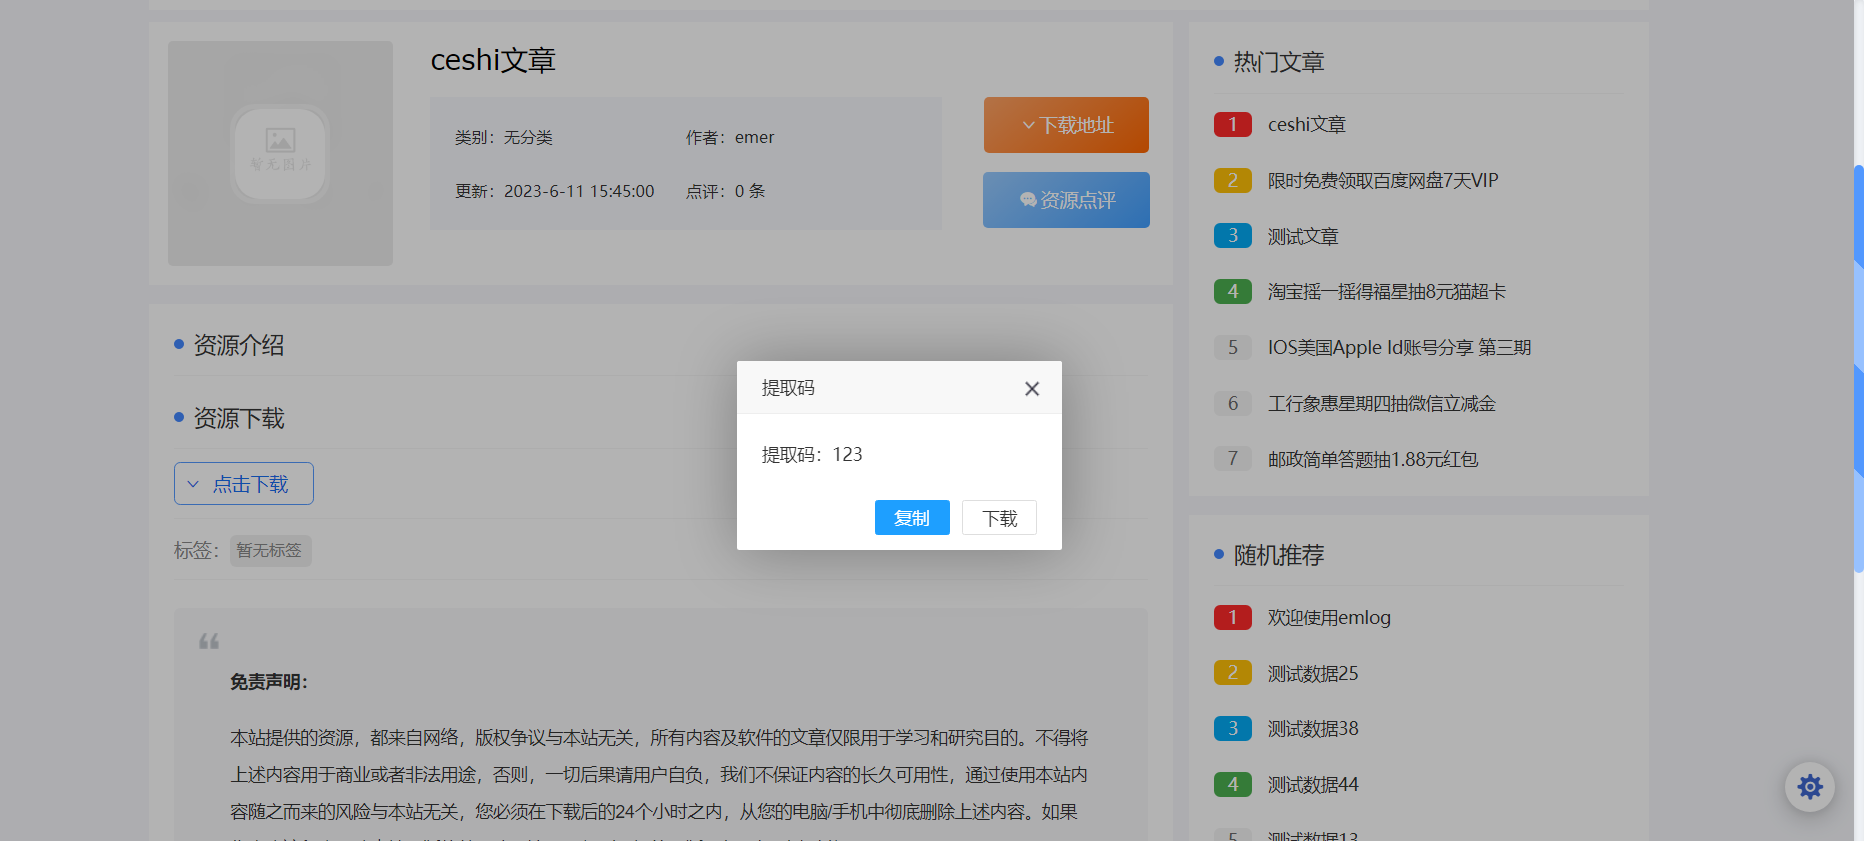Screen dimensions: 1864x841
Task: Open 淘宝摇一摇得福星抽8元猫超卡 article
Action: click(x=1386, y=292)
